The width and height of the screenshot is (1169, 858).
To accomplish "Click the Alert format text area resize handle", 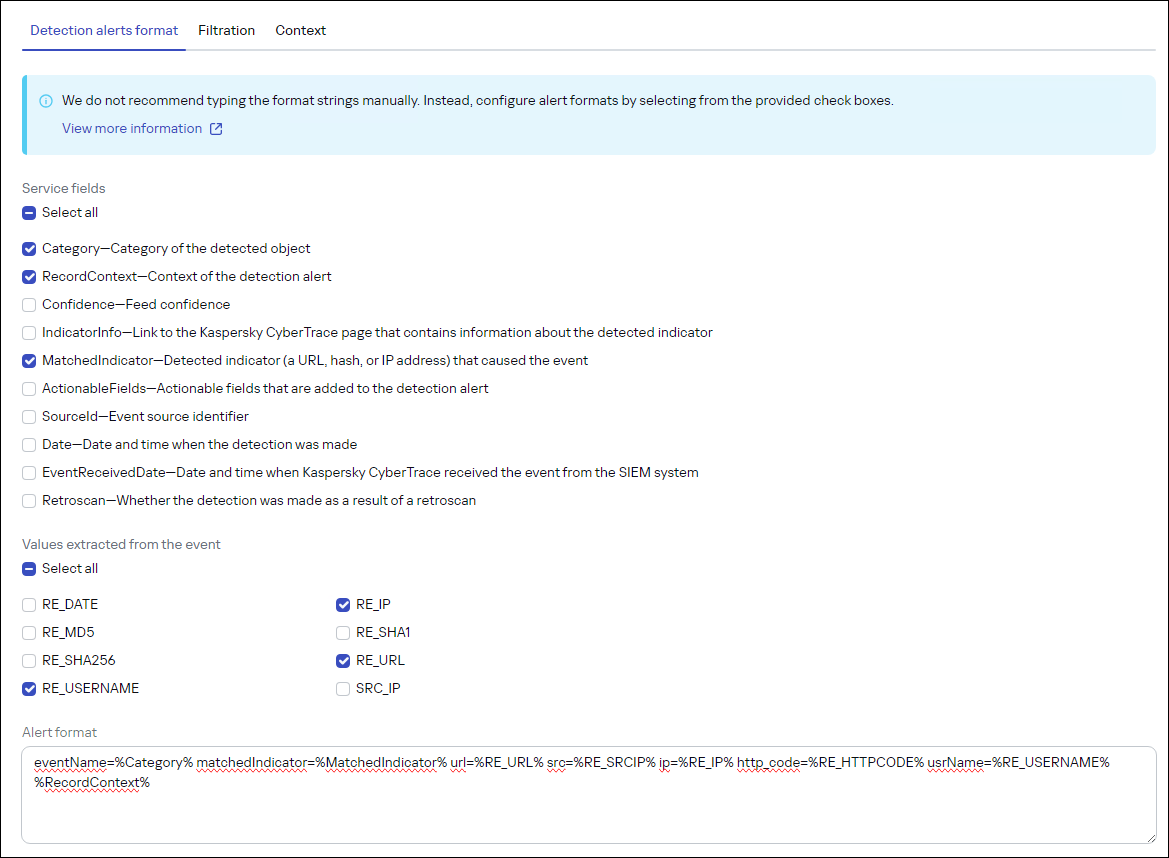I will coord(1150,838).
